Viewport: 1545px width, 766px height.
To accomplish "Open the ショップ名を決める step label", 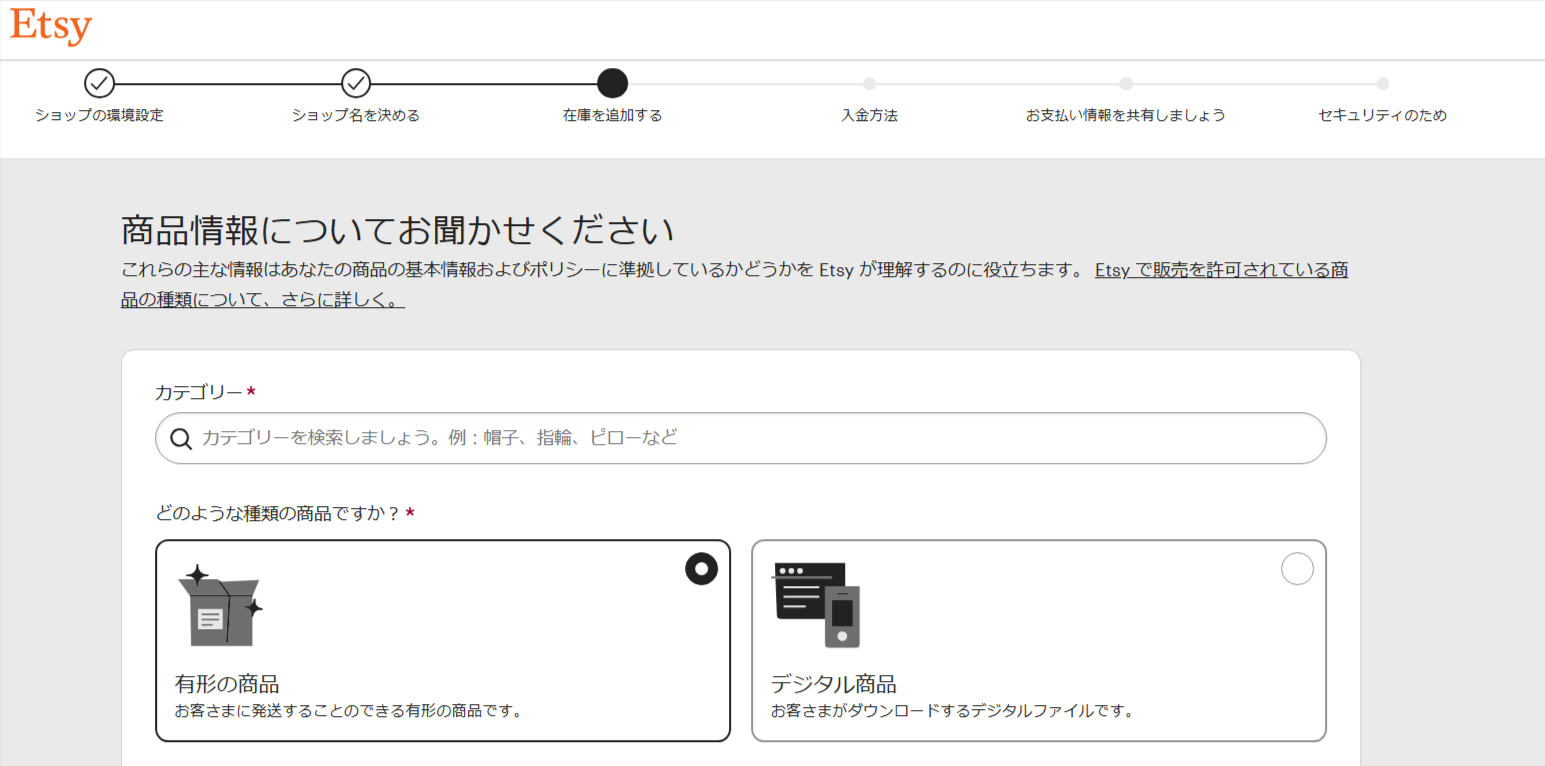I will point(356,115).
